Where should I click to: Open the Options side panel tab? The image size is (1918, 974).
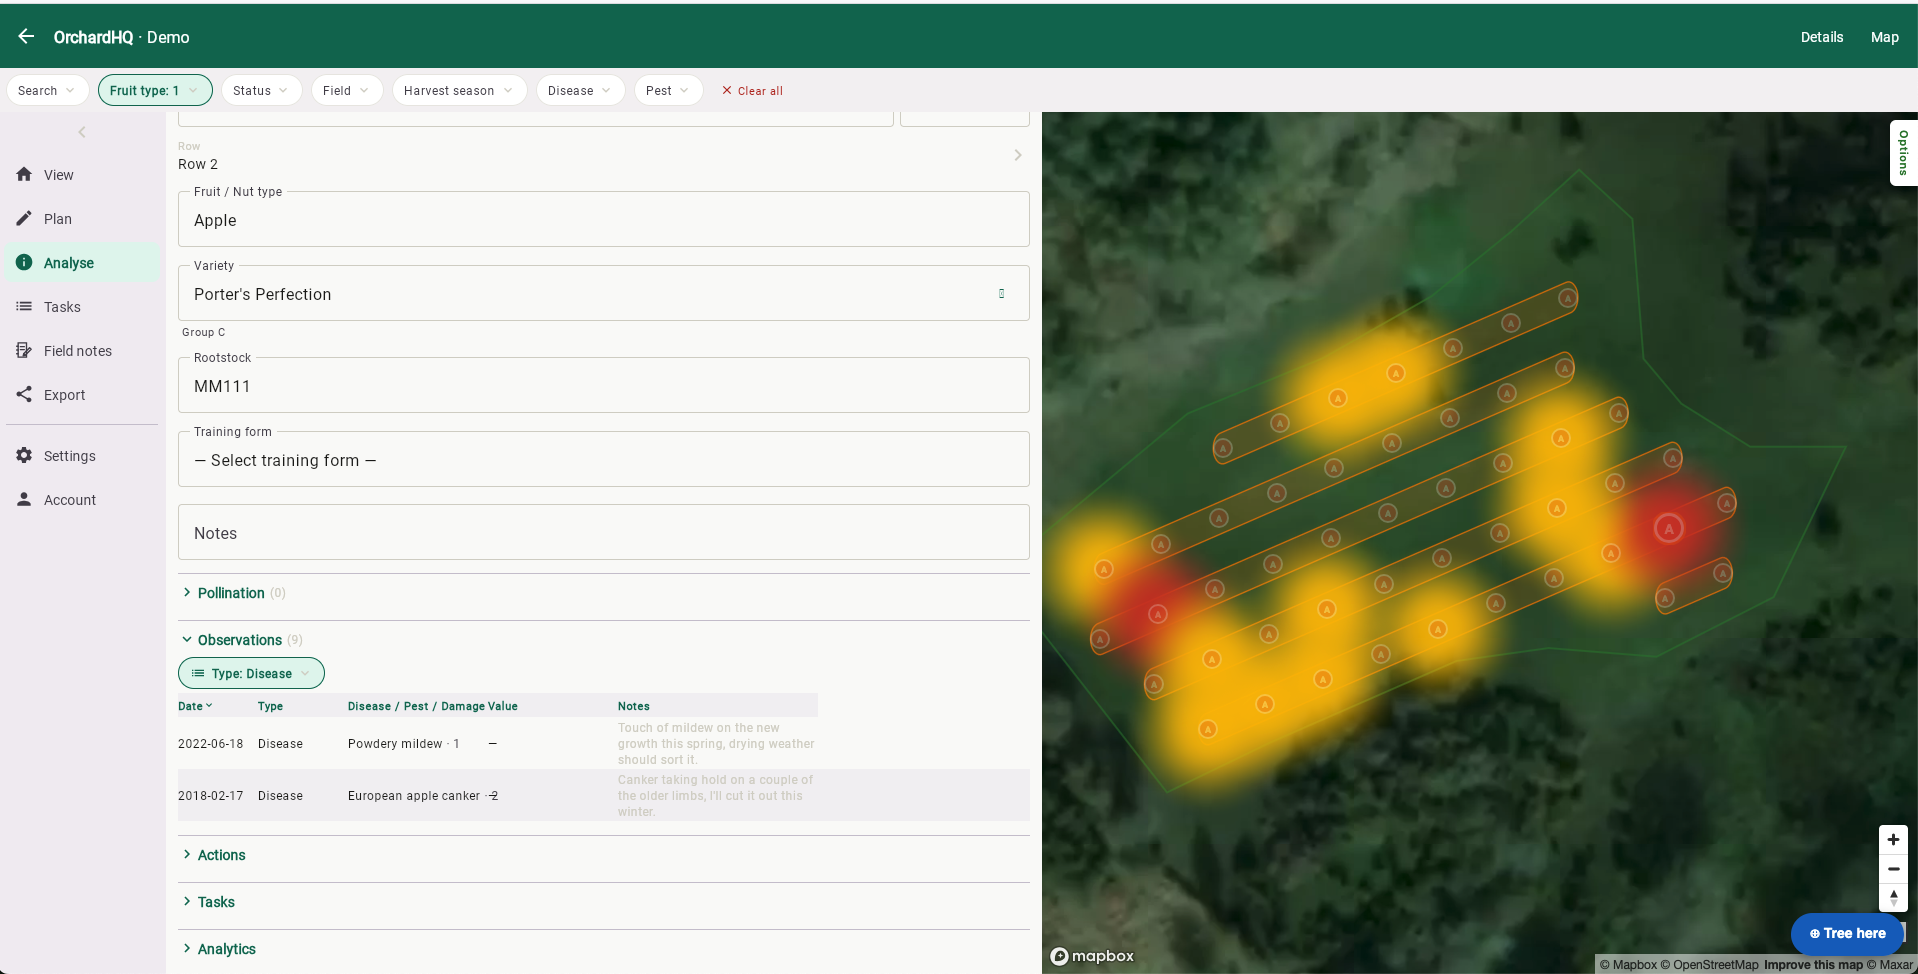1903,153
